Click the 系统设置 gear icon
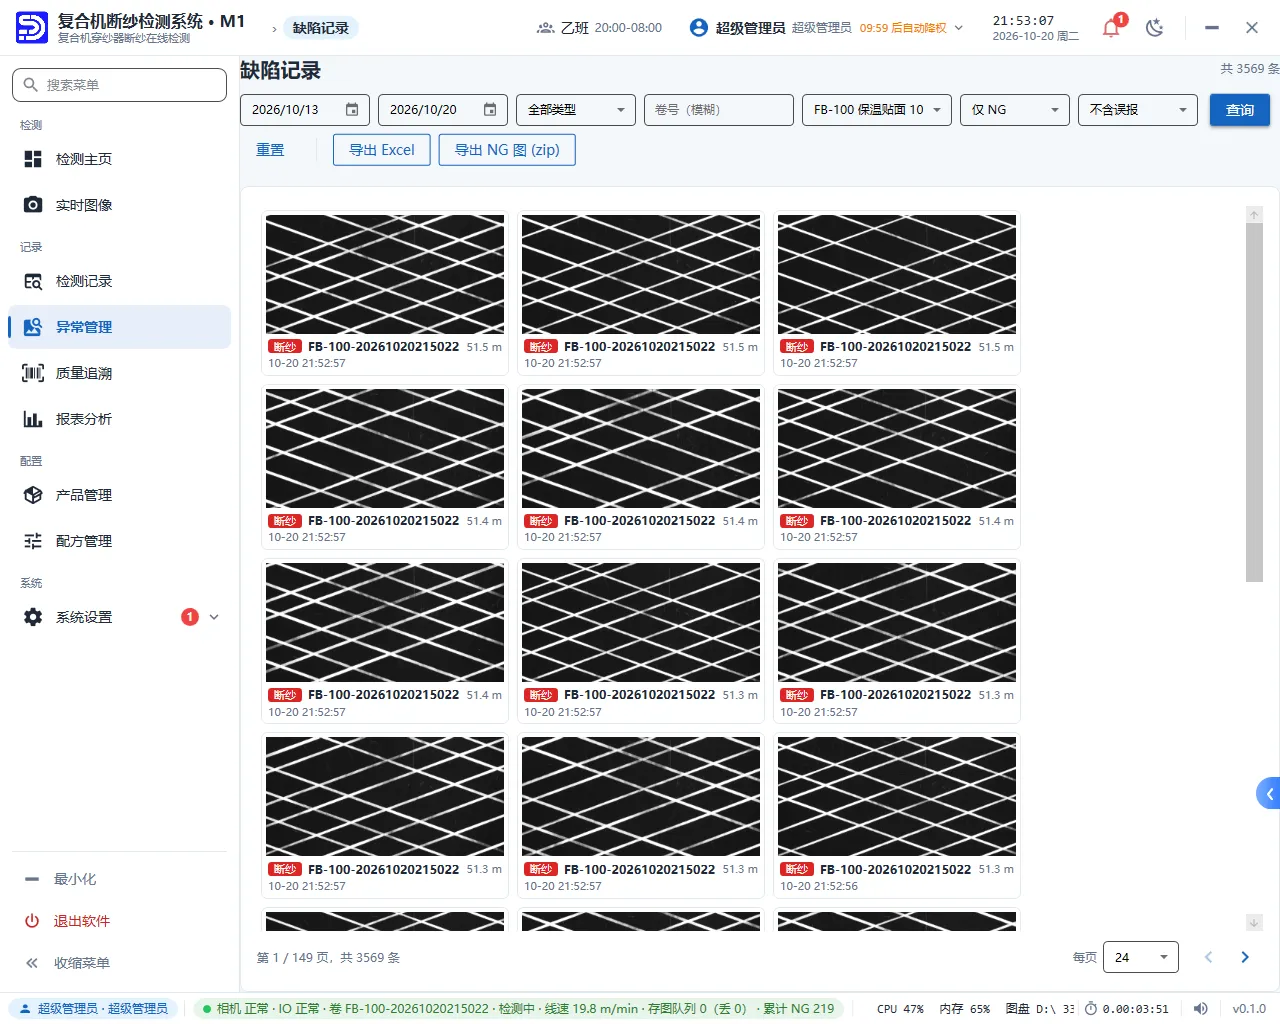The height and width of the screenshot is (1024, 1280). (33, 617)
